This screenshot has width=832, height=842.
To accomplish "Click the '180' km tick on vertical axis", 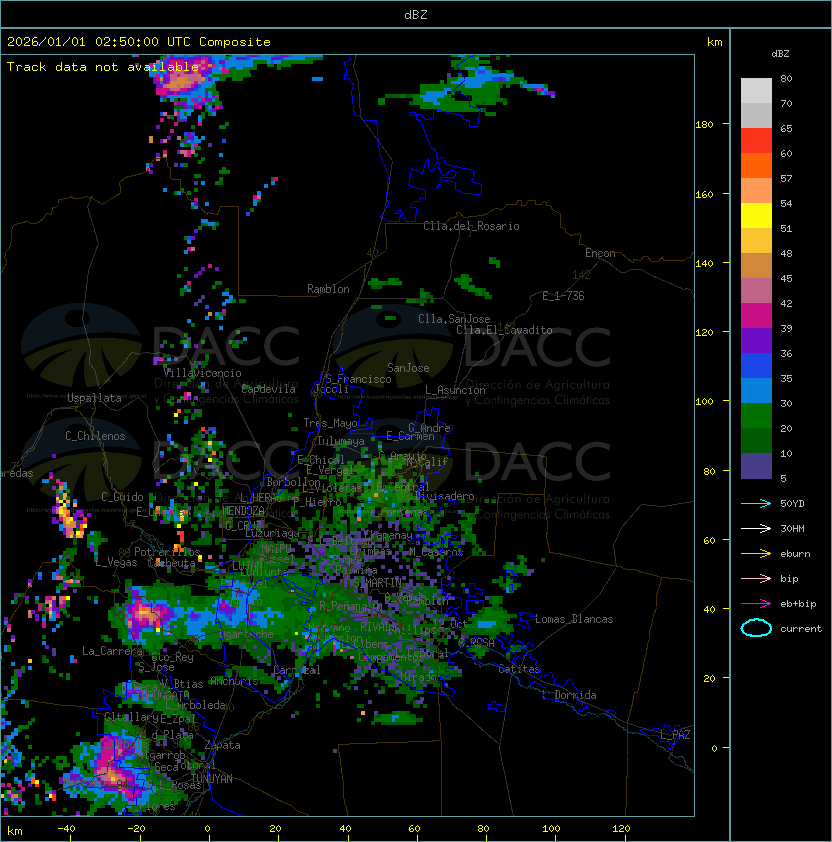I will [x=704, y=125].
